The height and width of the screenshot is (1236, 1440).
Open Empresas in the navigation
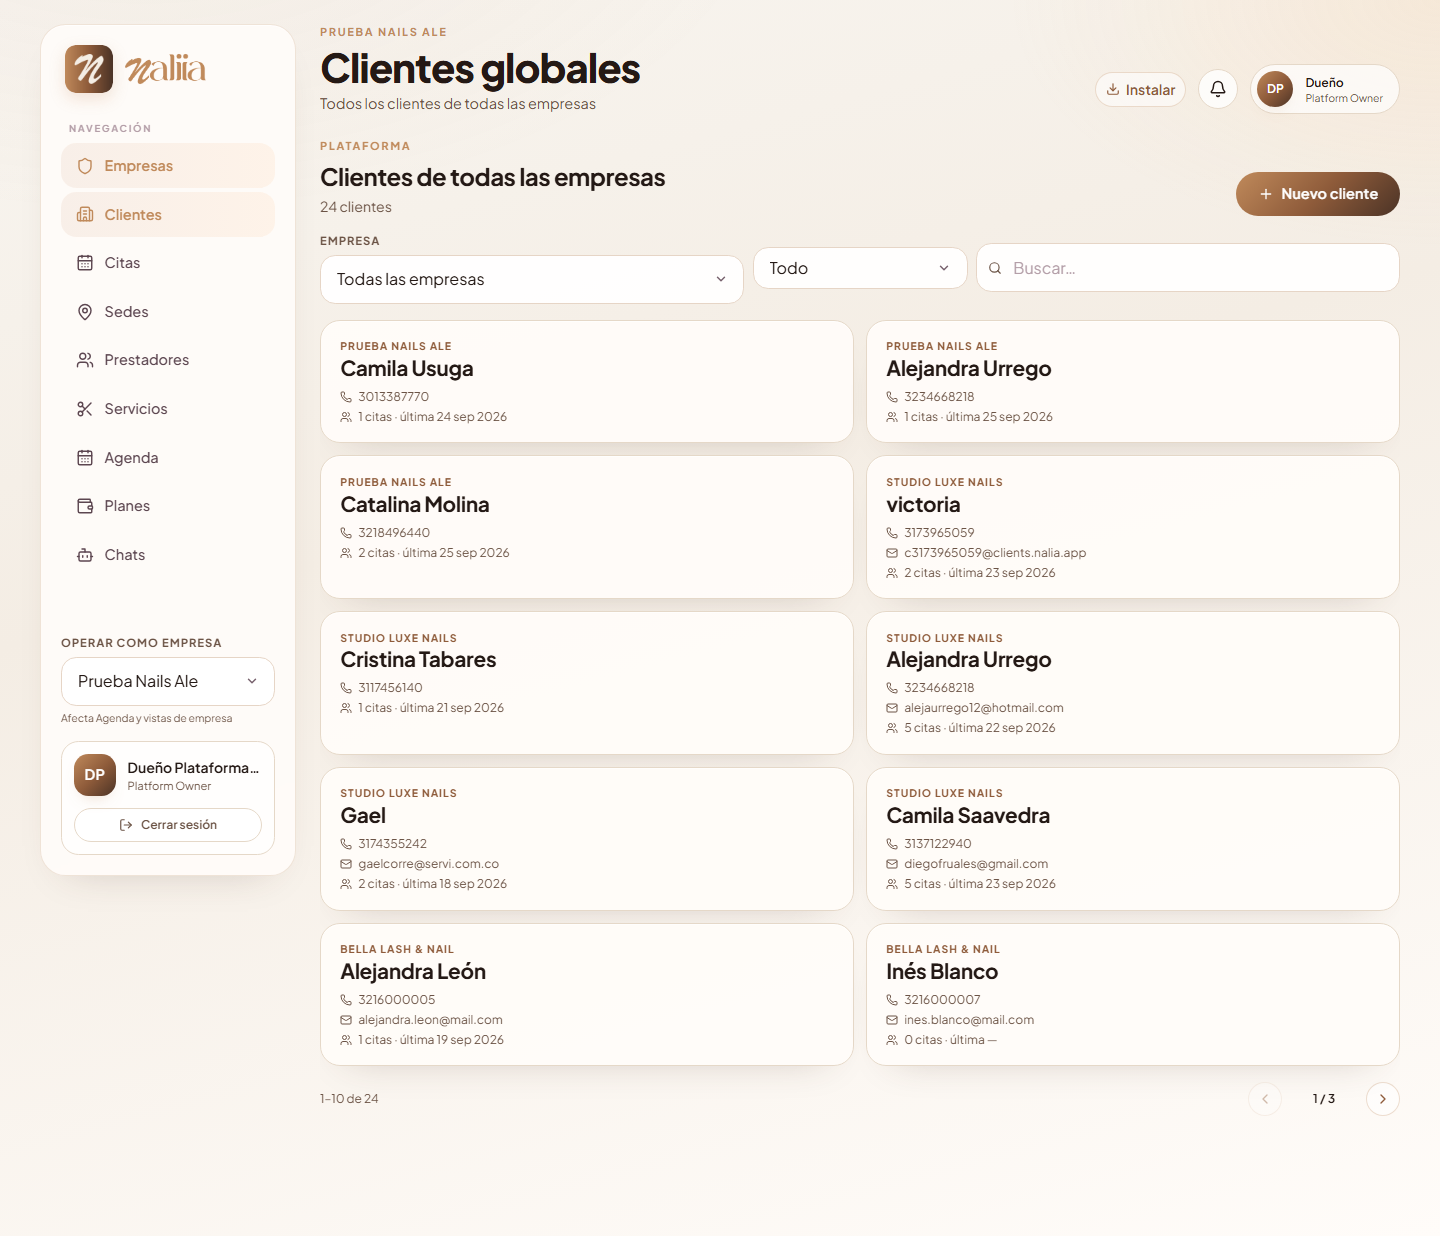click(x=168, y=166)
